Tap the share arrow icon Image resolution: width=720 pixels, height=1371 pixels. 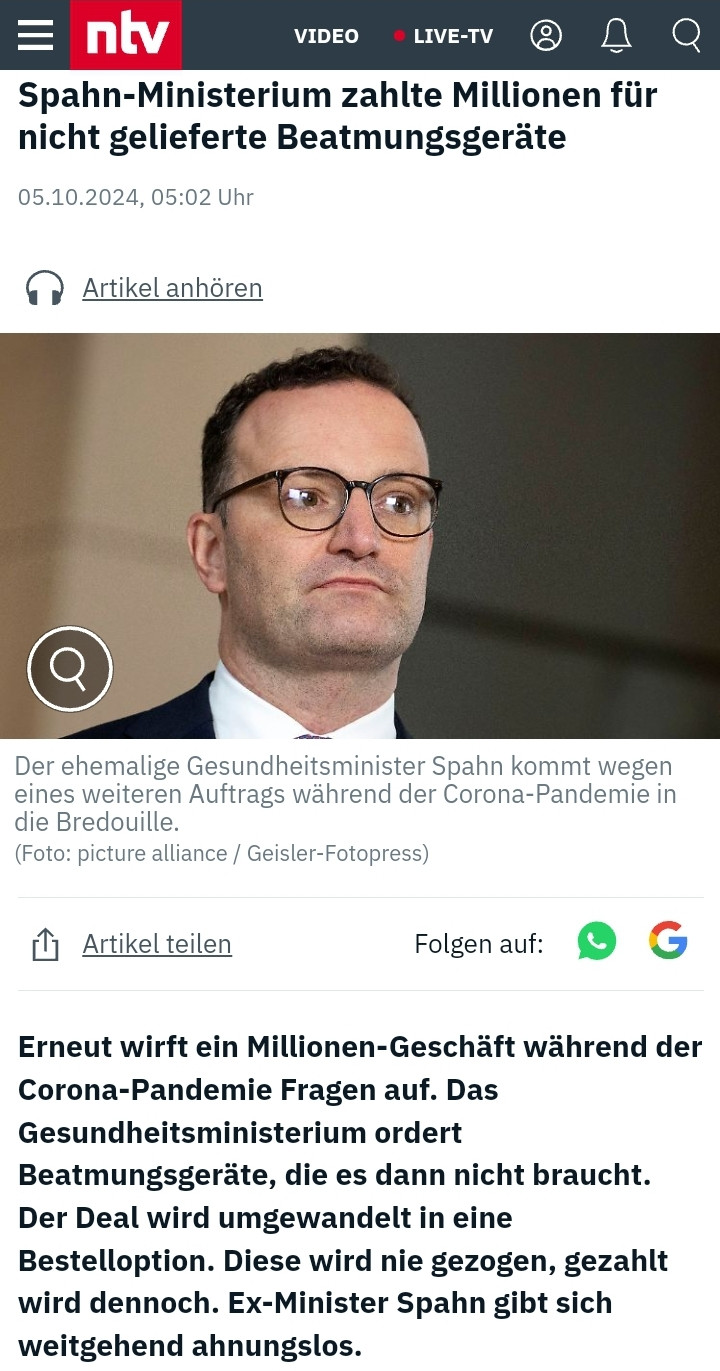(45, 944)
